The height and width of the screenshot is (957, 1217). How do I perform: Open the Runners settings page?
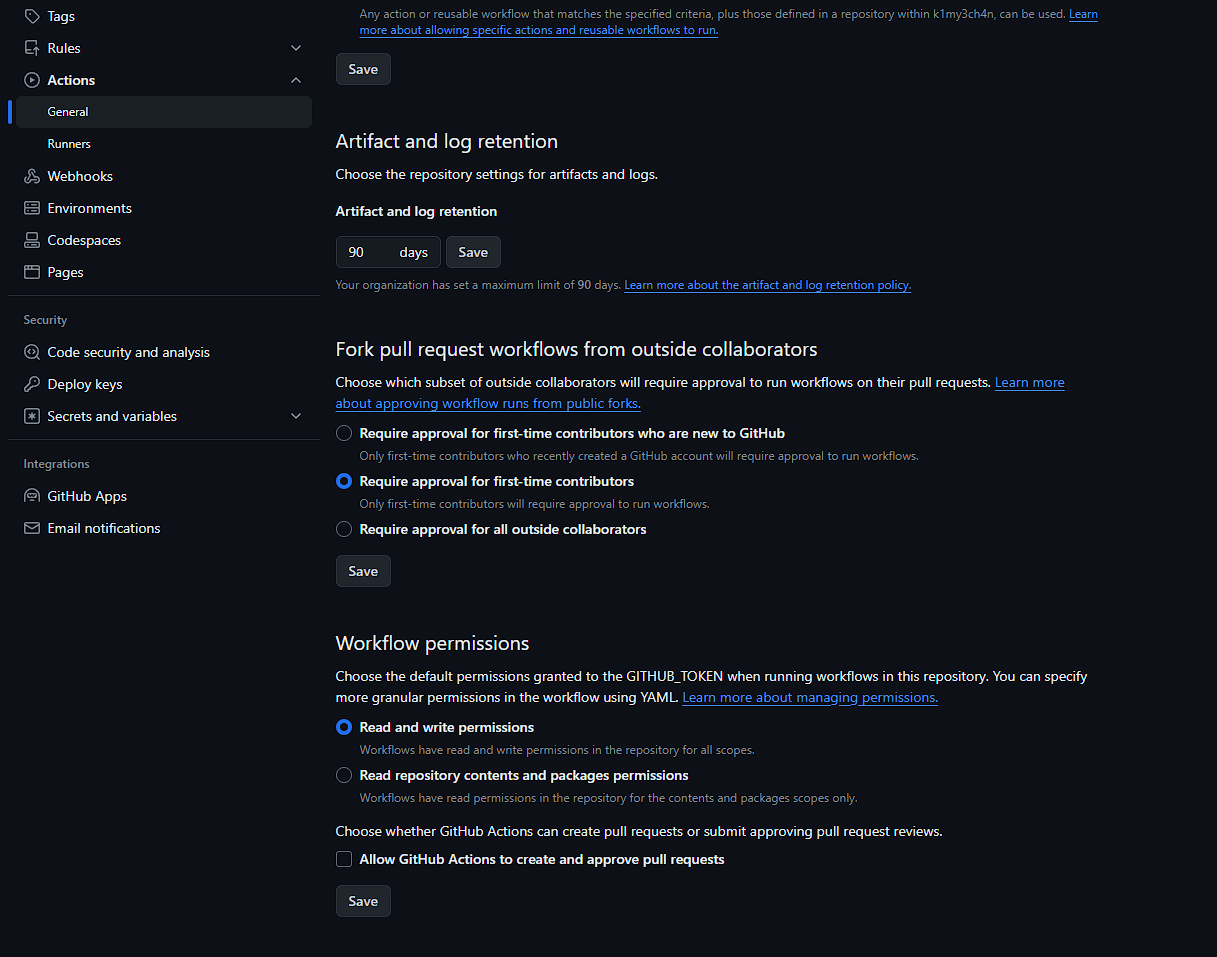69,144
